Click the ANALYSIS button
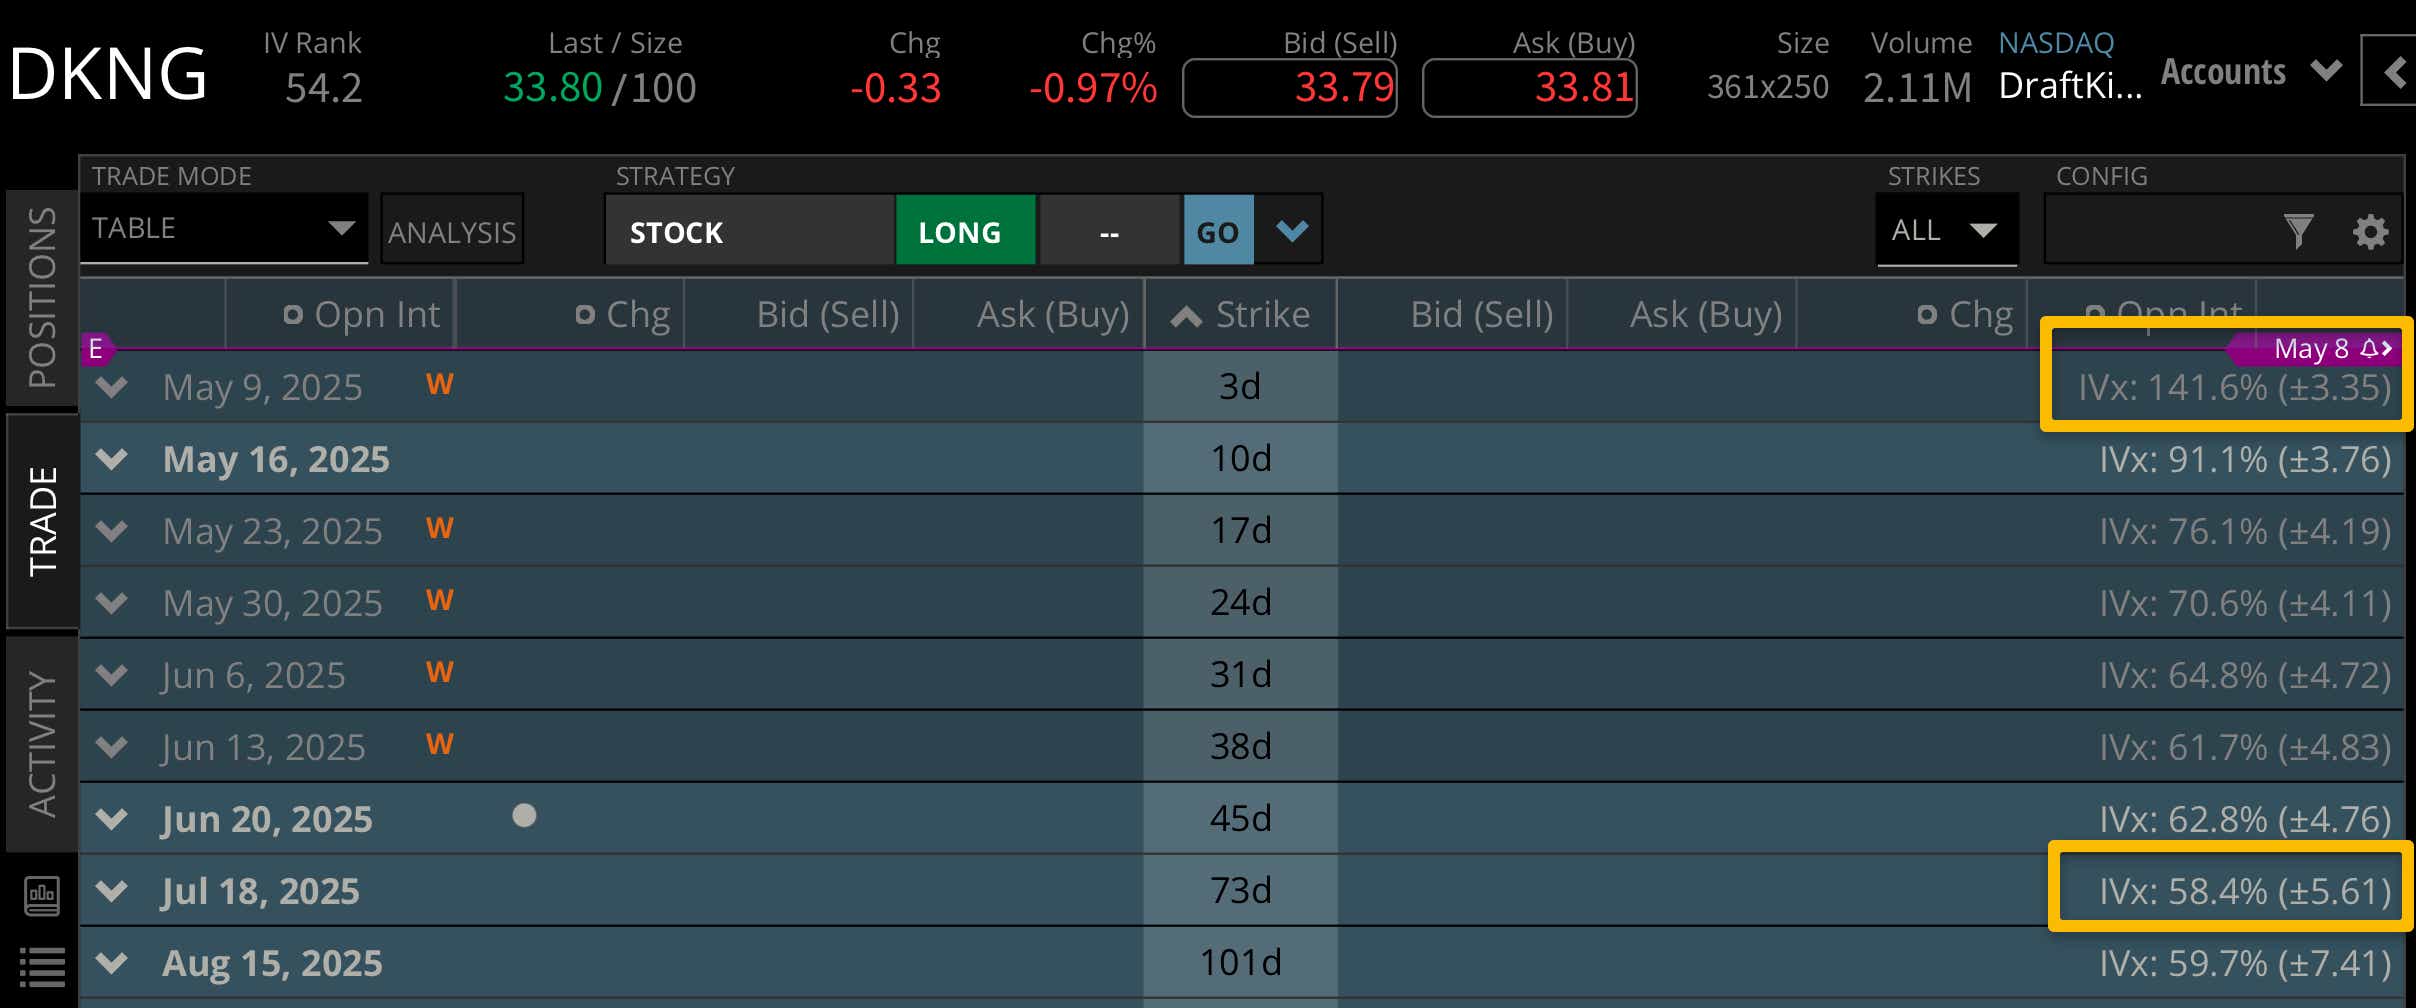The height and width of the screenshot is (1008, 2416). [452, 231]
